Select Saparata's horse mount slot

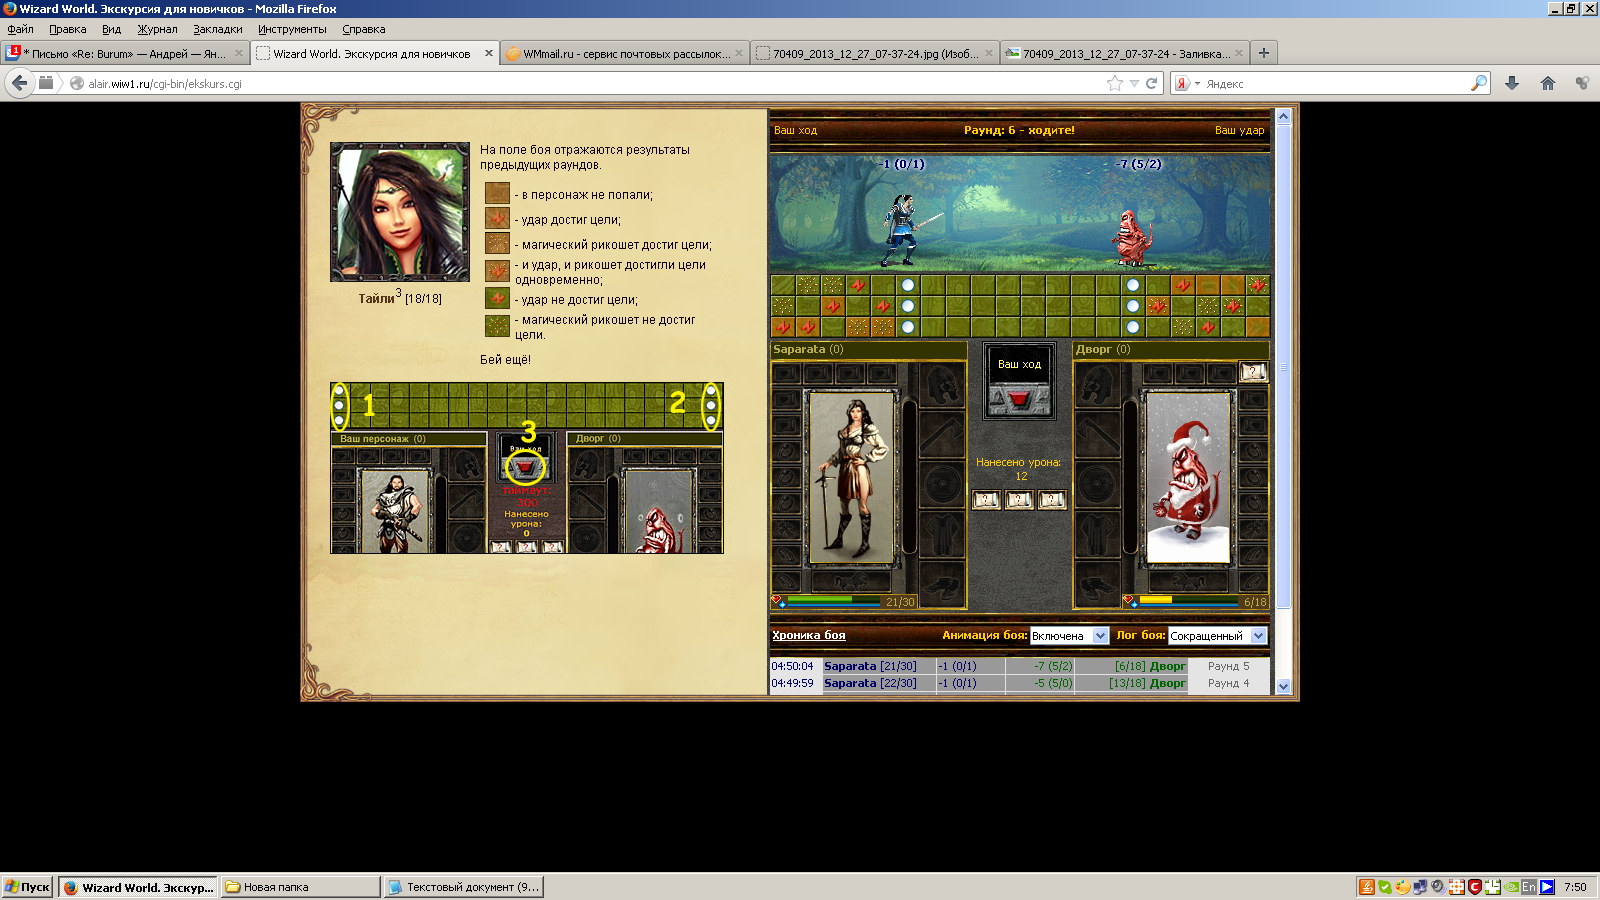pyautogui.click(x=851, y=581)
